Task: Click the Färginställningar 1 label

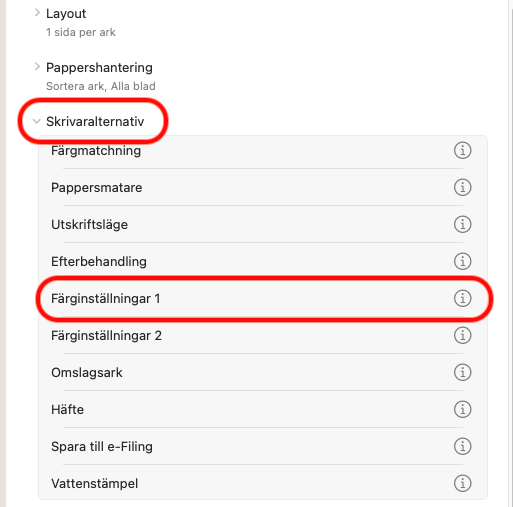Action: coord(106,299)
